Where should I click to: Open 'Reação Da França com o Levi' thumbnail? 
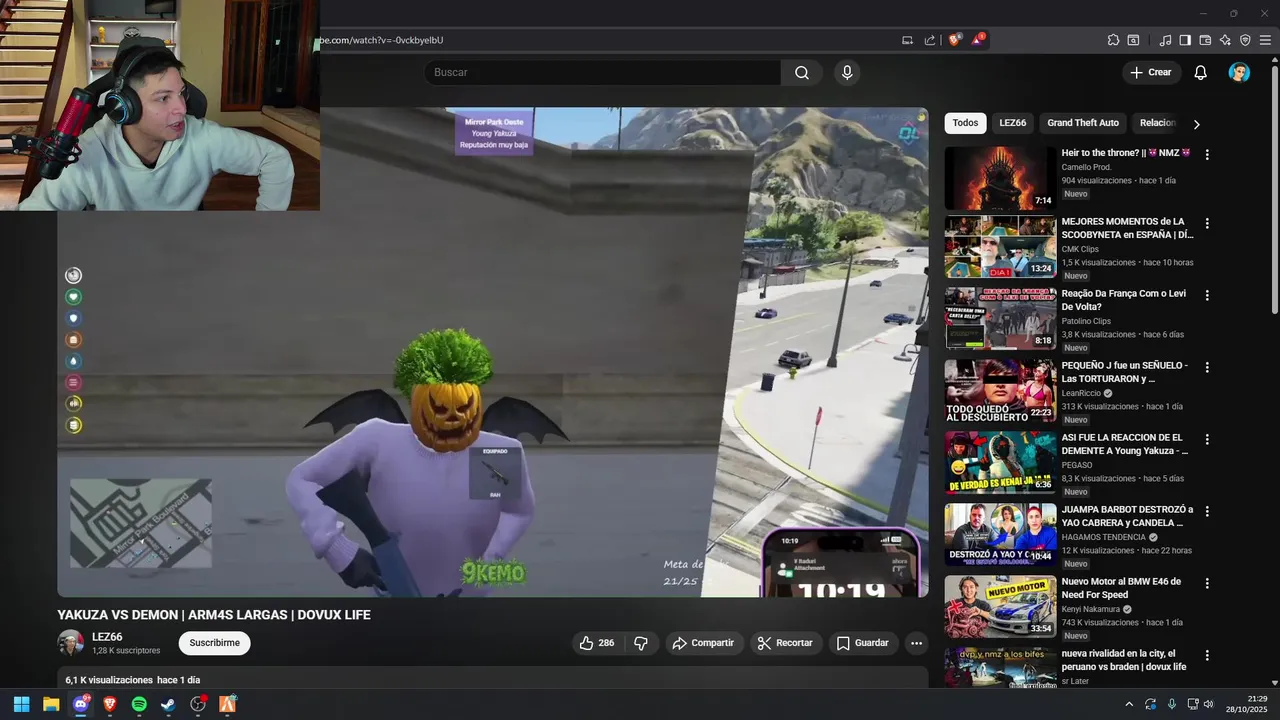point(1000,318)
